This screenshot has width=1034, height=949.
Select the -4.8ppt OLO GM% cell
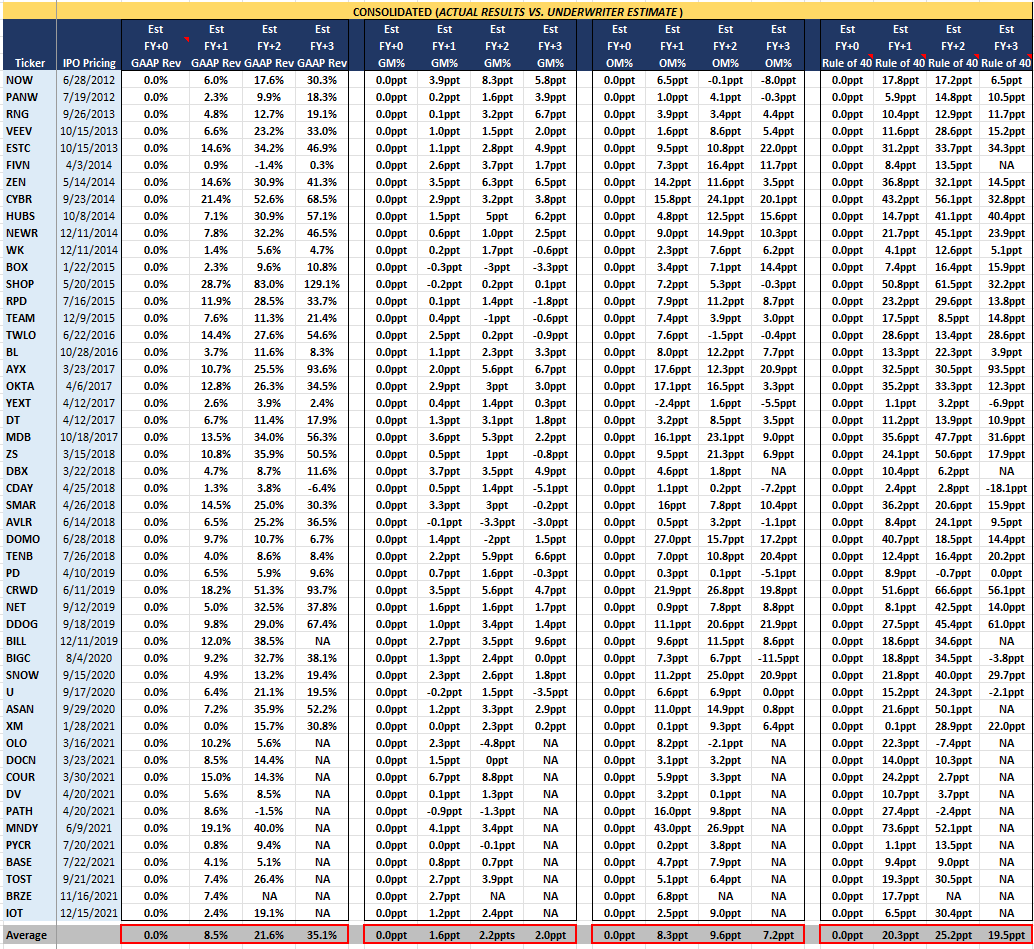[497, 743]
